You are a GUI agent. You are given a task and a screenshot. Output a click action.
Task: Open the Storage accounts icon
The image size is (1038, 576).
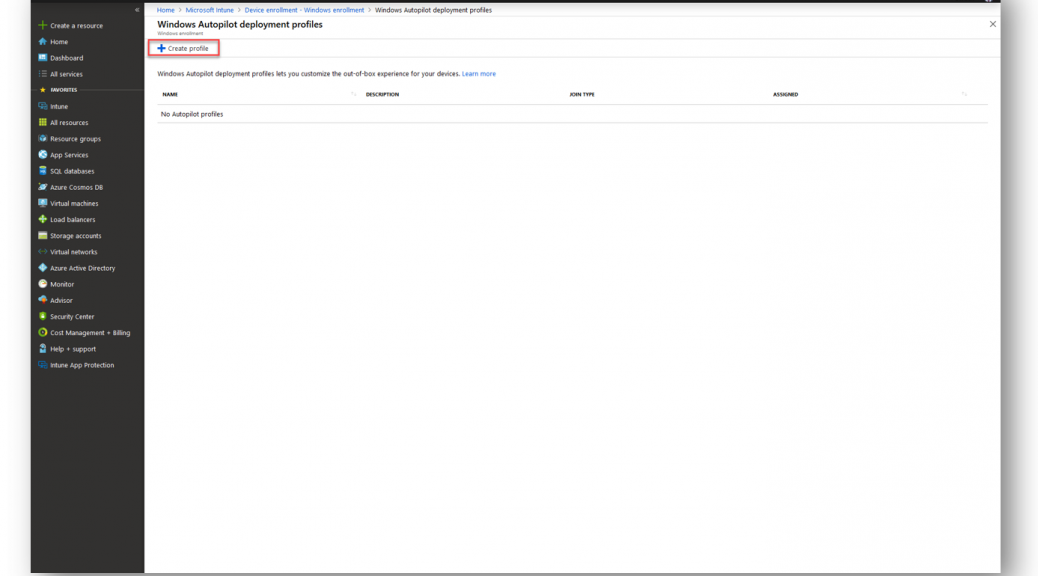42,236
